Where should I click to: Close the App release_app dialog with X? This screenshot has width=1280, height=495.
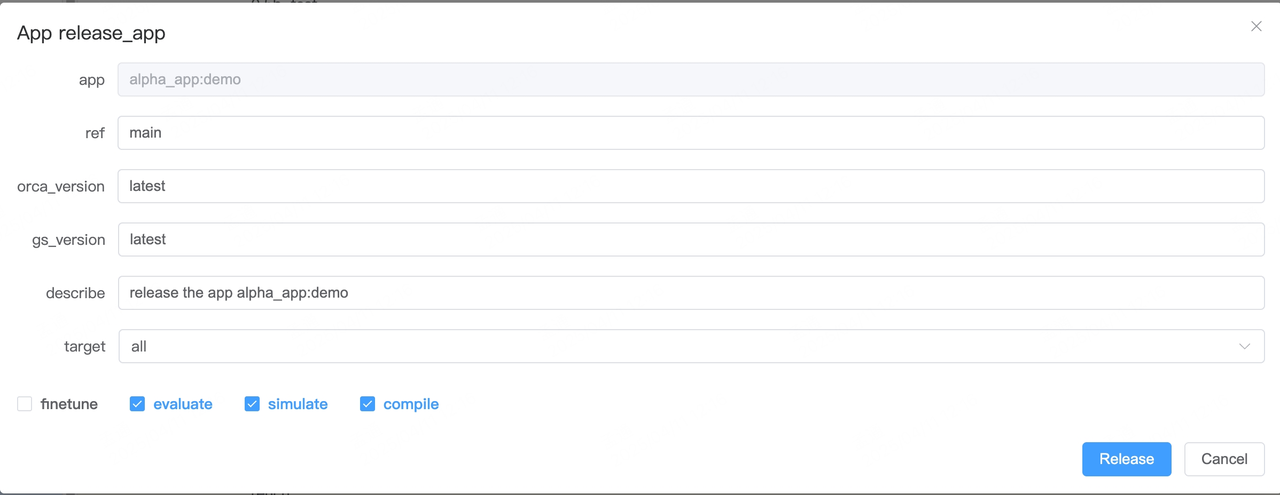1256,26
